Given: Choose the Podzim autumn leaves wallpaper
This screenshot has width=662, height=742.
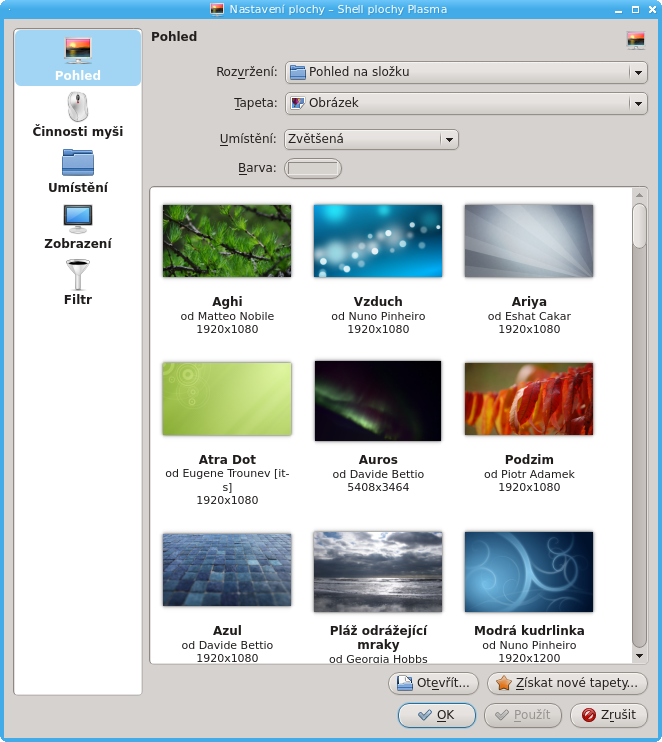Looking at the screenshot, I should coord(529,399).
